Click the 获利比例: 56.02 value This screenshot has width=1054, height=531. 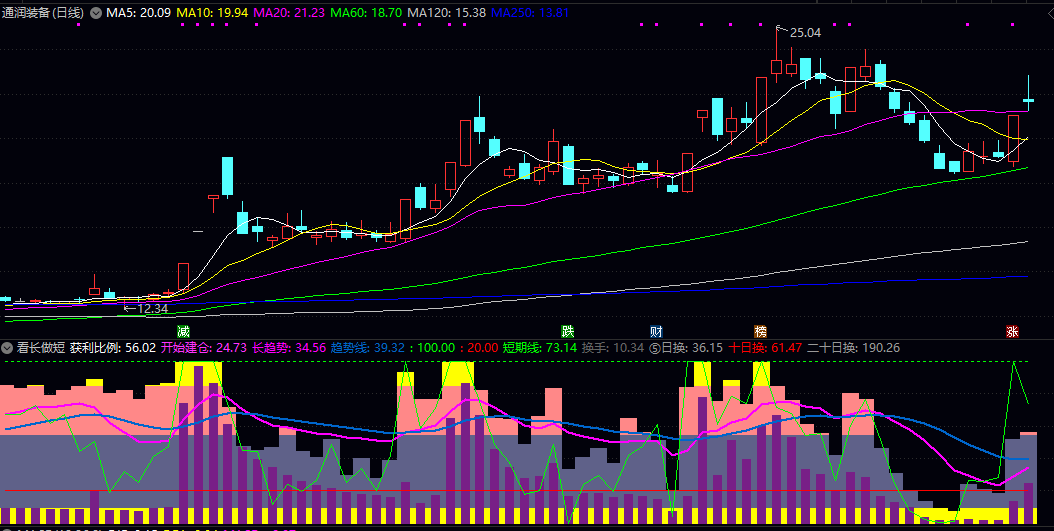(113, 348)
